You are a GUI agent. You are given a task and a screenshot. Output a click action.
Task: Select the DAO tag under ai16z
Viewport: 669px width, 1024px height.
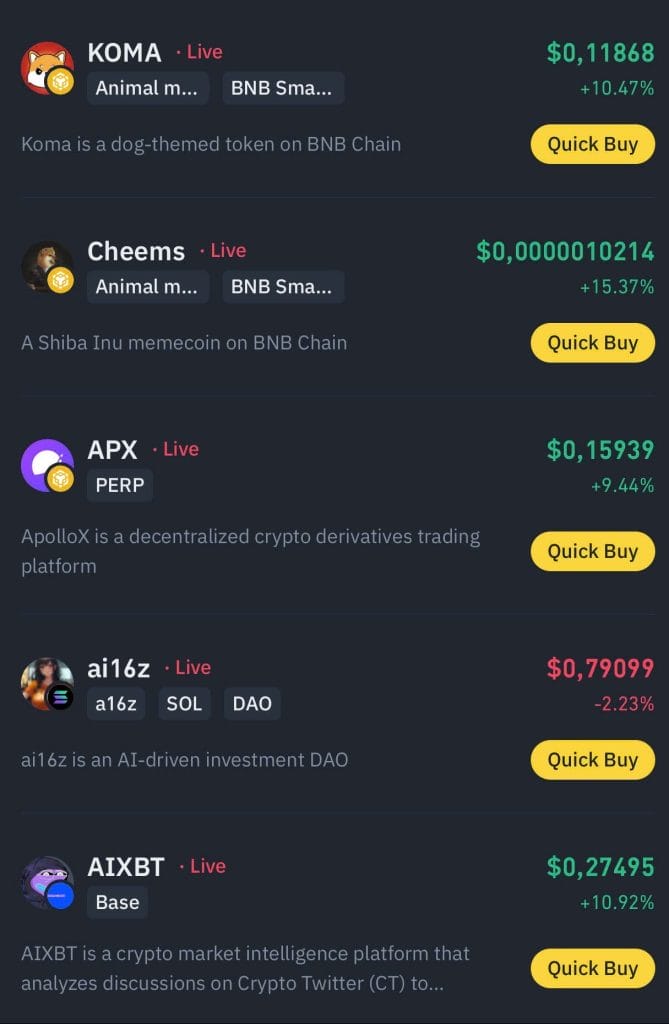click(252, 703)
